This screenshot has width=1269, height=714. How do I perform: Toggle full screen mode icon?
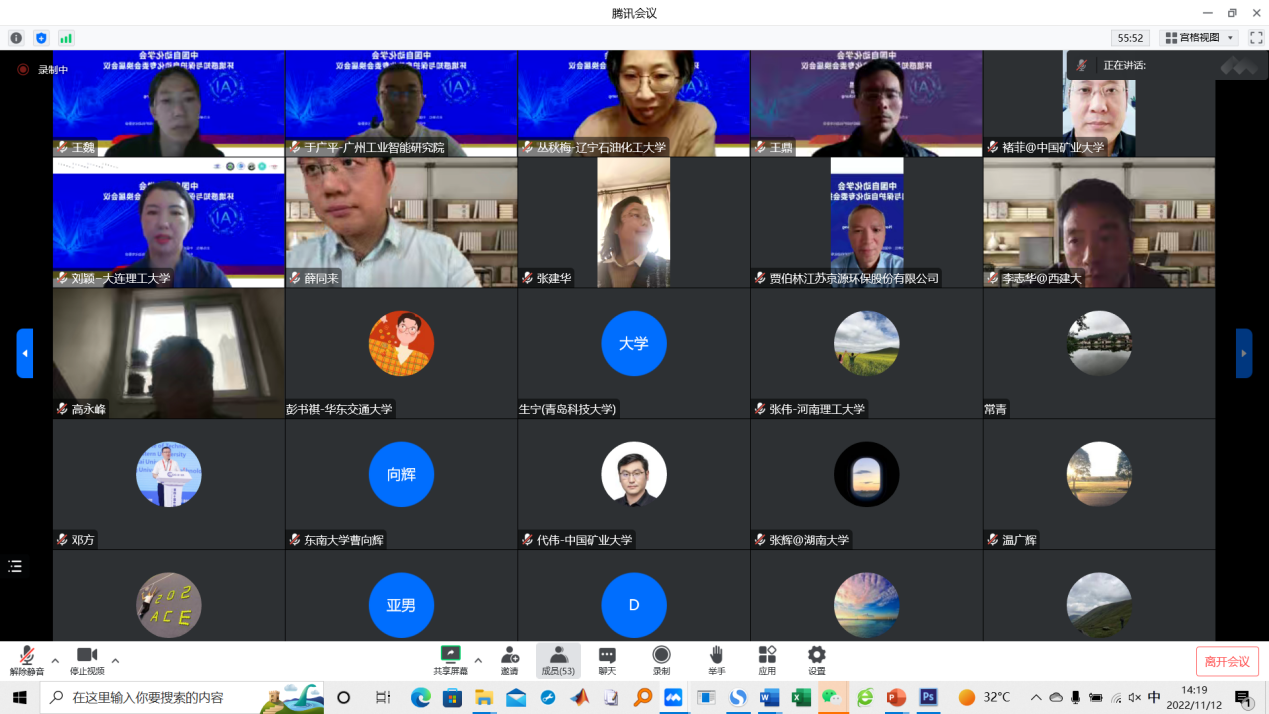[1256, 38]
